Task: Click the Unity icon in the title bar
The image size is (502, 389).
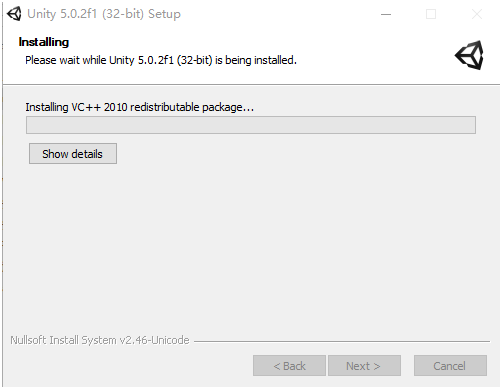Action: point(14,14)
